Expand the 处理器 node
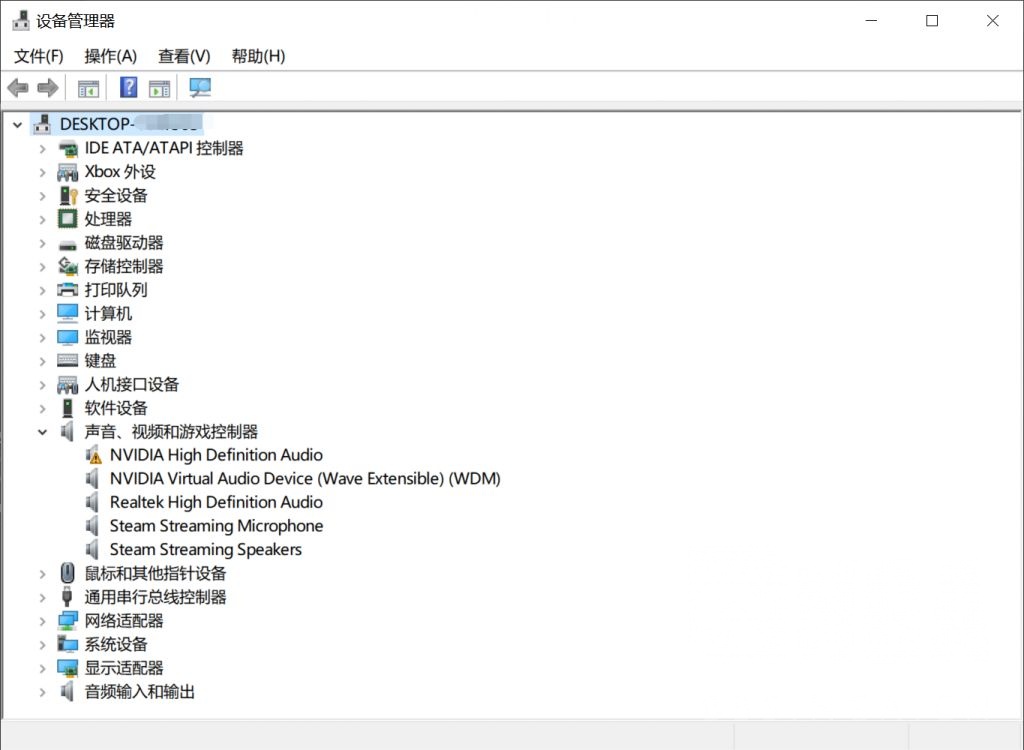 [x=42, y=218]
